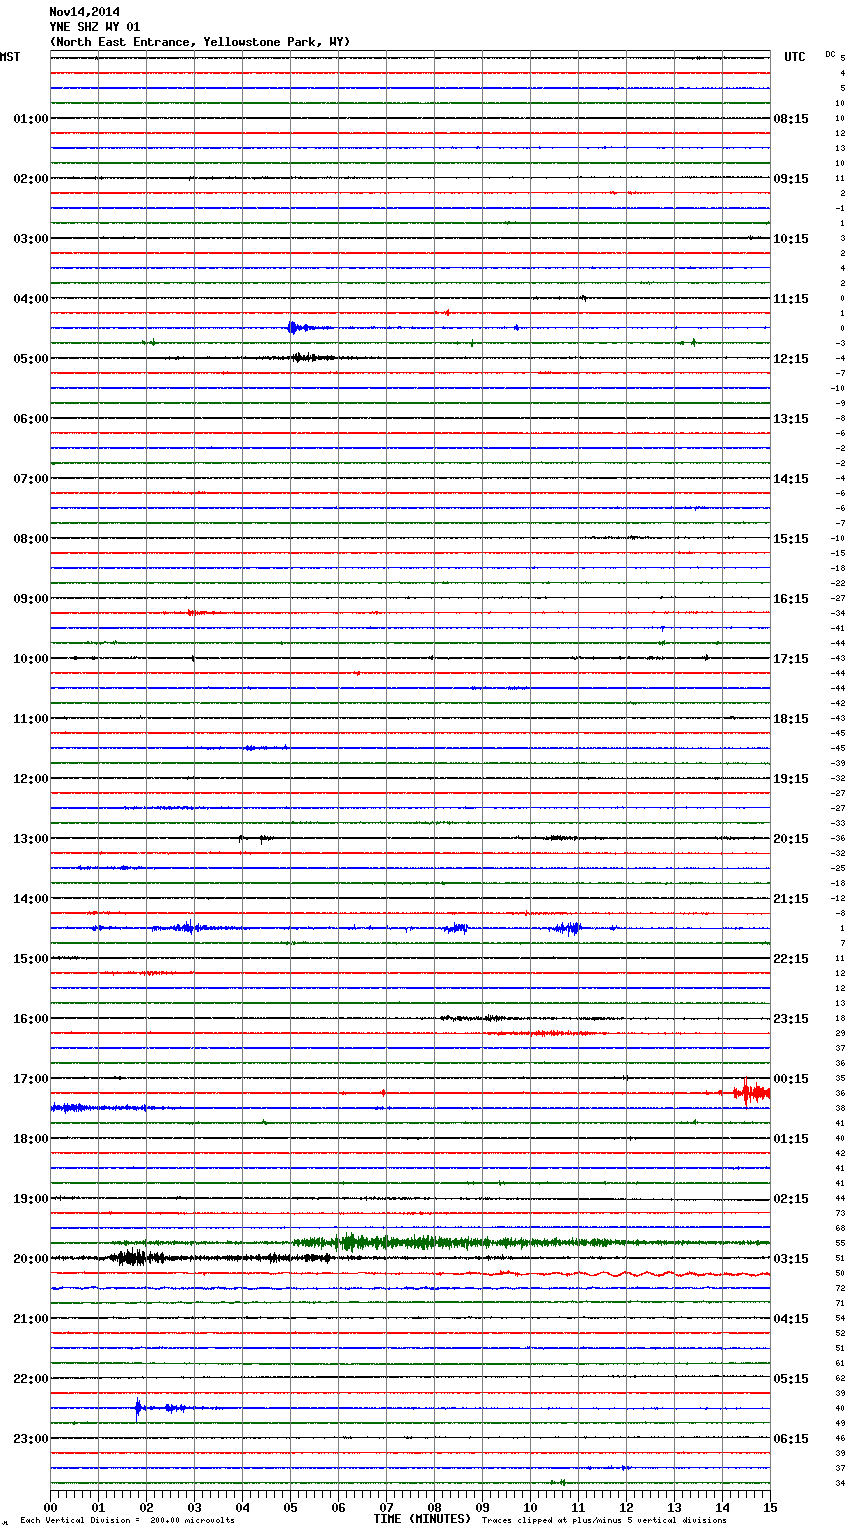Click minute 05 tick label on bottom axis

click(x=290, y=1507)
